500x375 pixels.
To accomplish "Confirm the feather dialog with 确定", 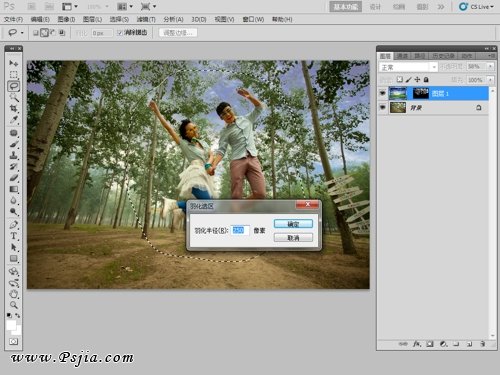I will coord(293,224).
